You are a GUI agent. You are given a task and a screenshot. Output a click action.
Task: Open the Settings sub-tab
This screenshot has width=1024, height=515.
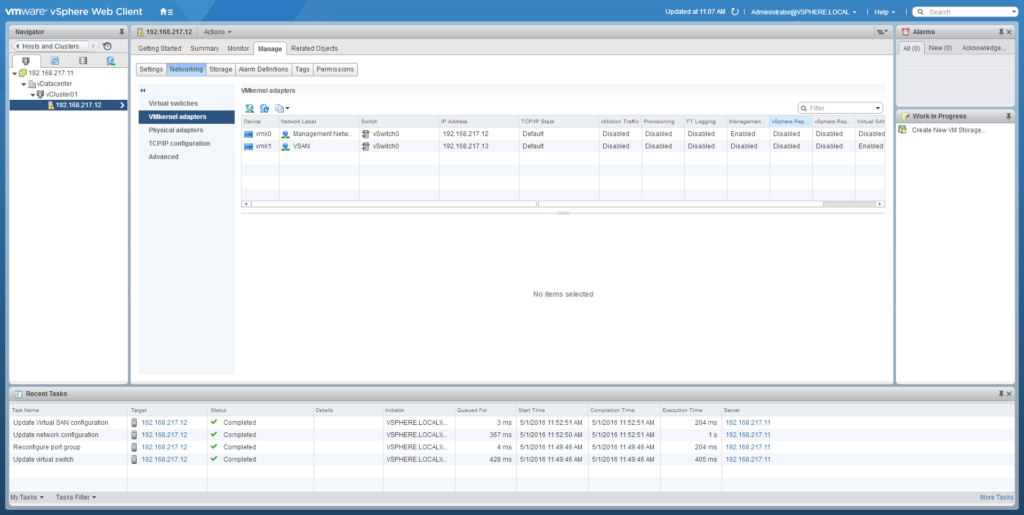pos(151,69)
